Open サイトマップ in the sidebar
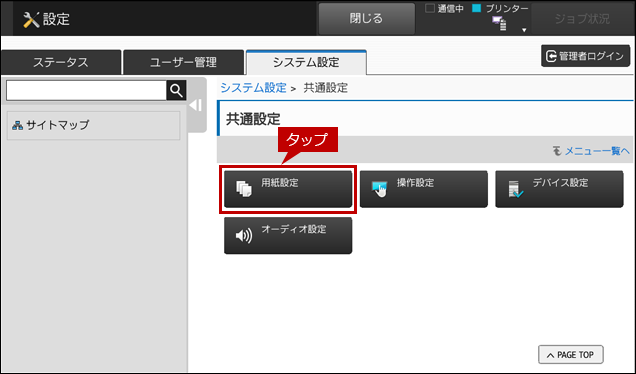This screenshot has width=636, height=374. click(x=93, y=125)
